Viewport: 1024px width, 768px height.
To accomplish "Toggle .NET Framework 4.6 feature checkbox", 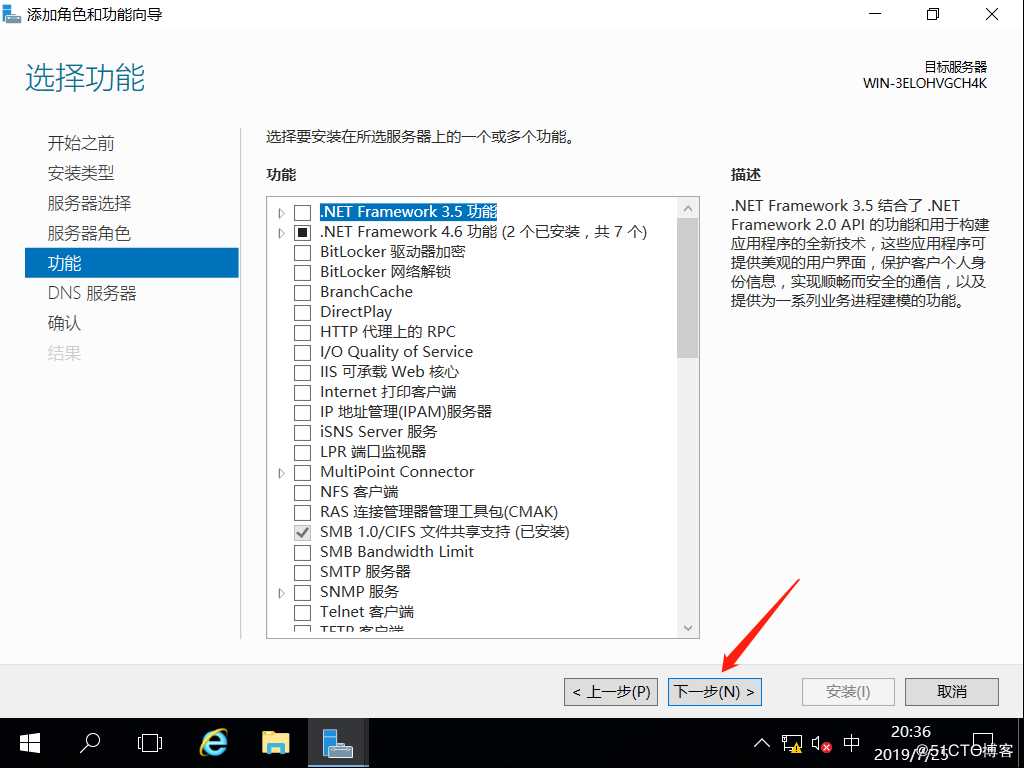I will 302,232.
